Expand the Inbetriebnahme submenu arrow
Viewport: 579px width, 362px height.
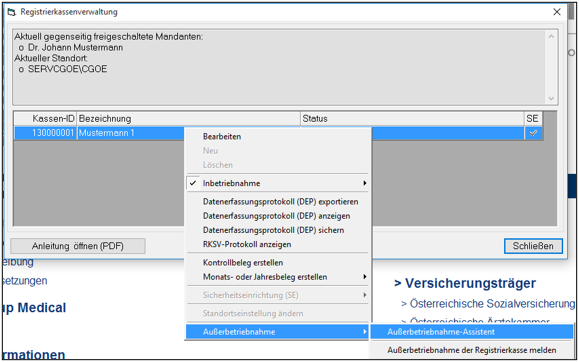365,183
